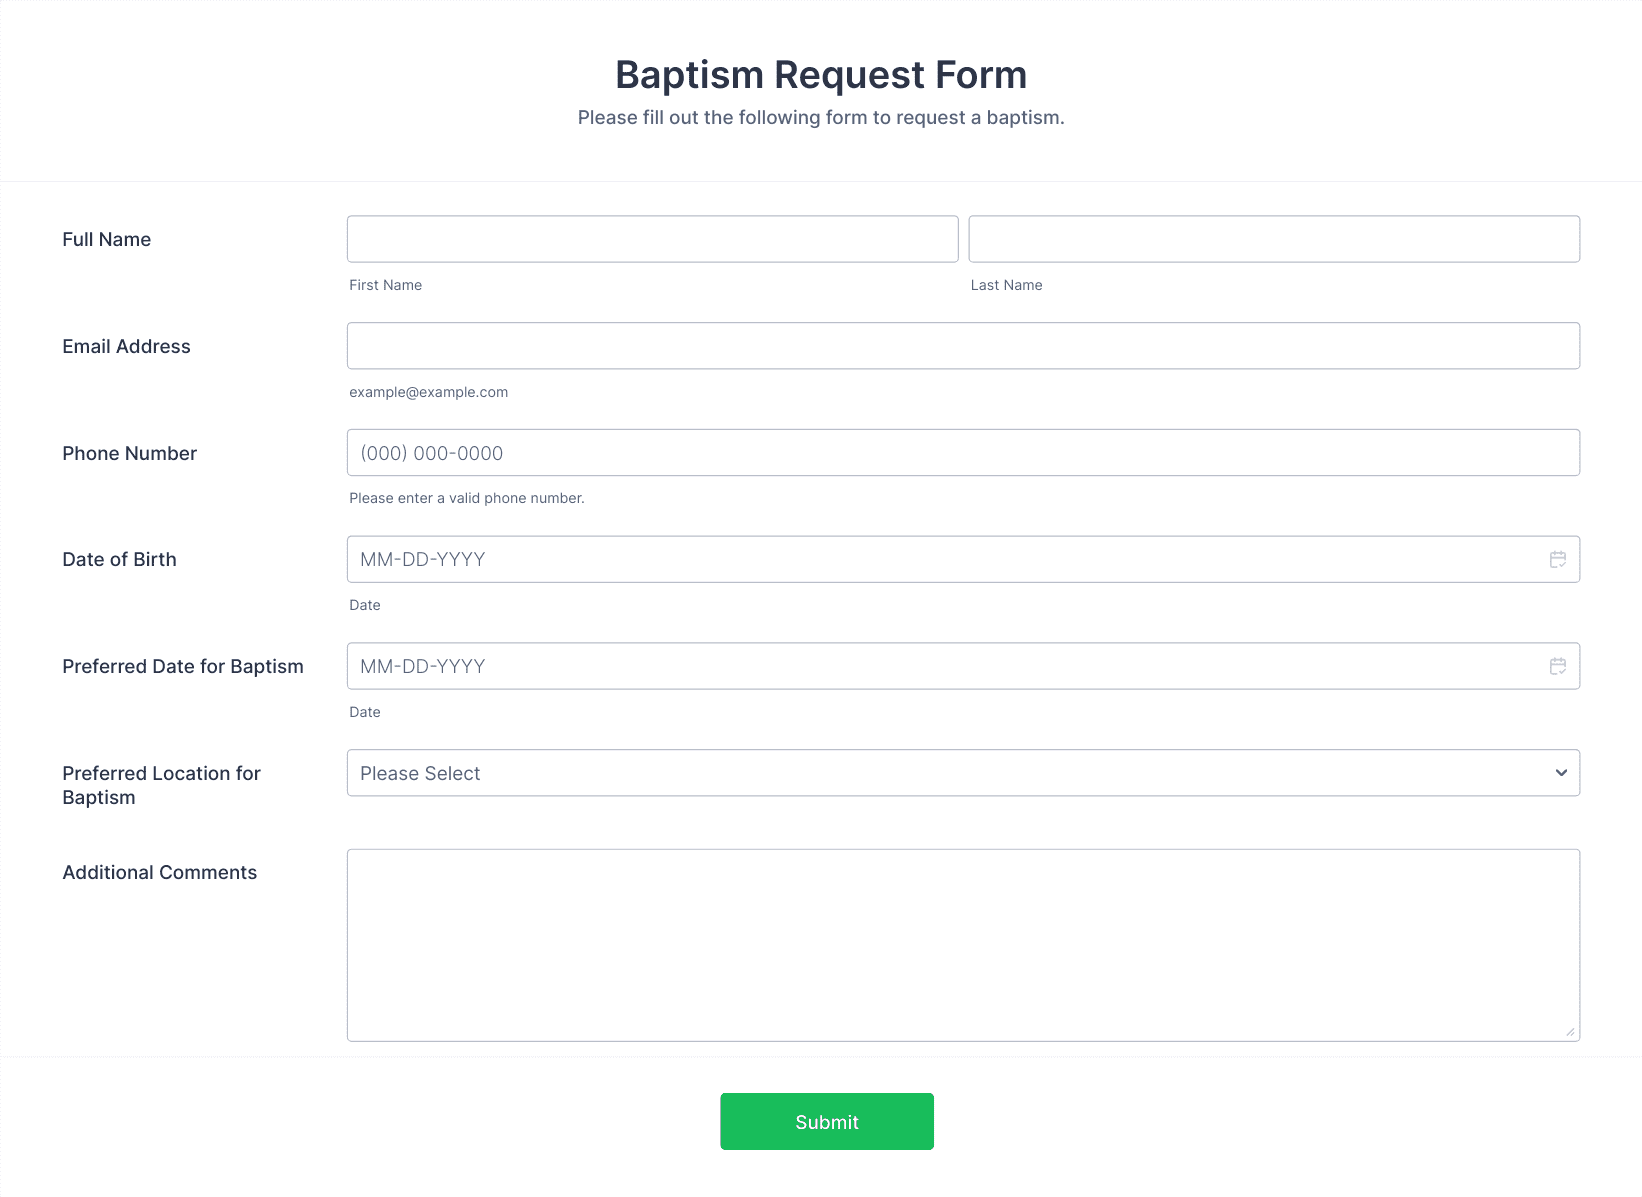Click the Full Name field label
Image resolution: width=1642 pixels, height=1197 pixels.
coord(107,239)
